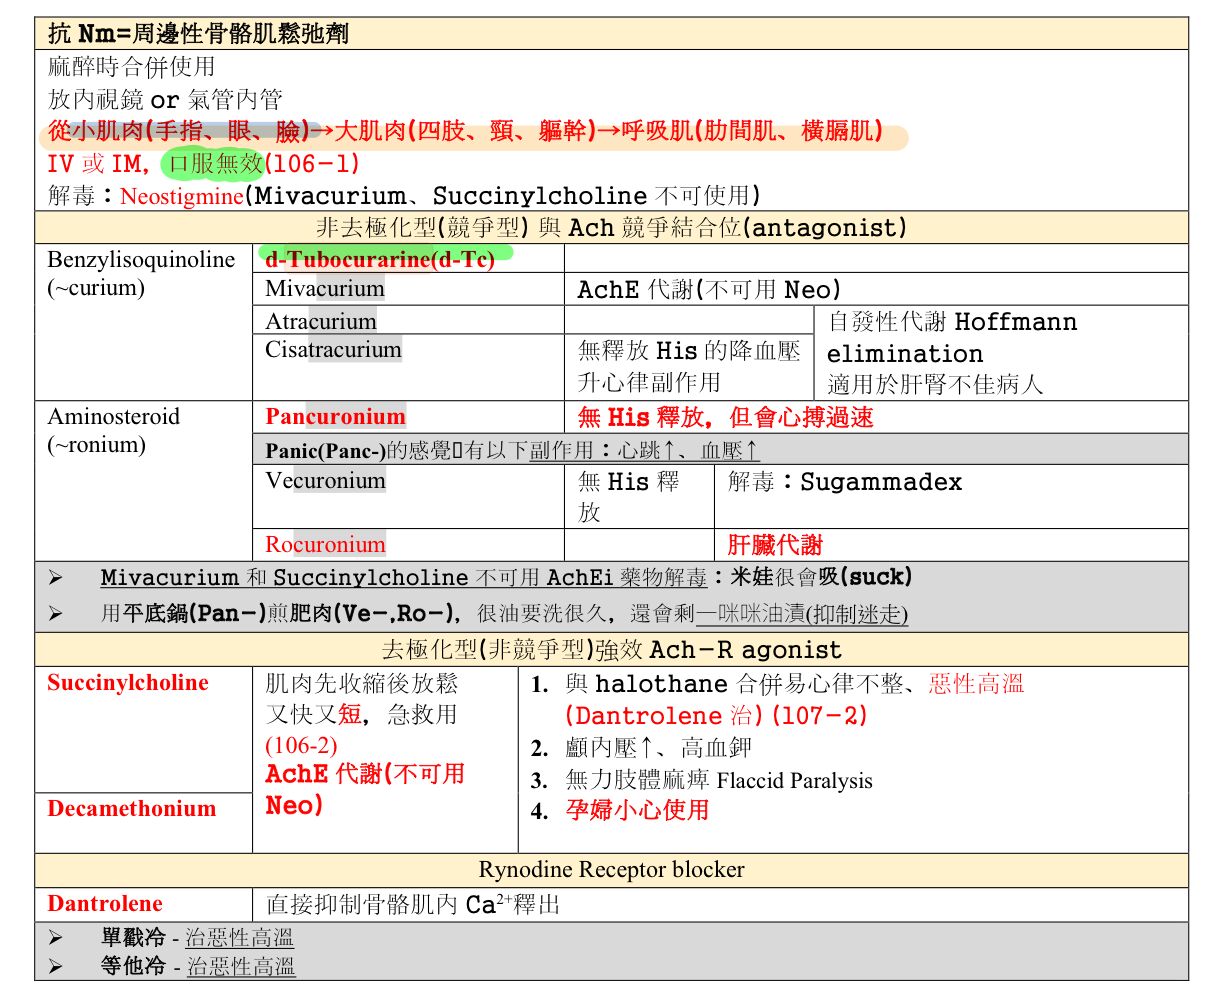Click the arrow bullet before 單戳冷

tap(55, 938)
